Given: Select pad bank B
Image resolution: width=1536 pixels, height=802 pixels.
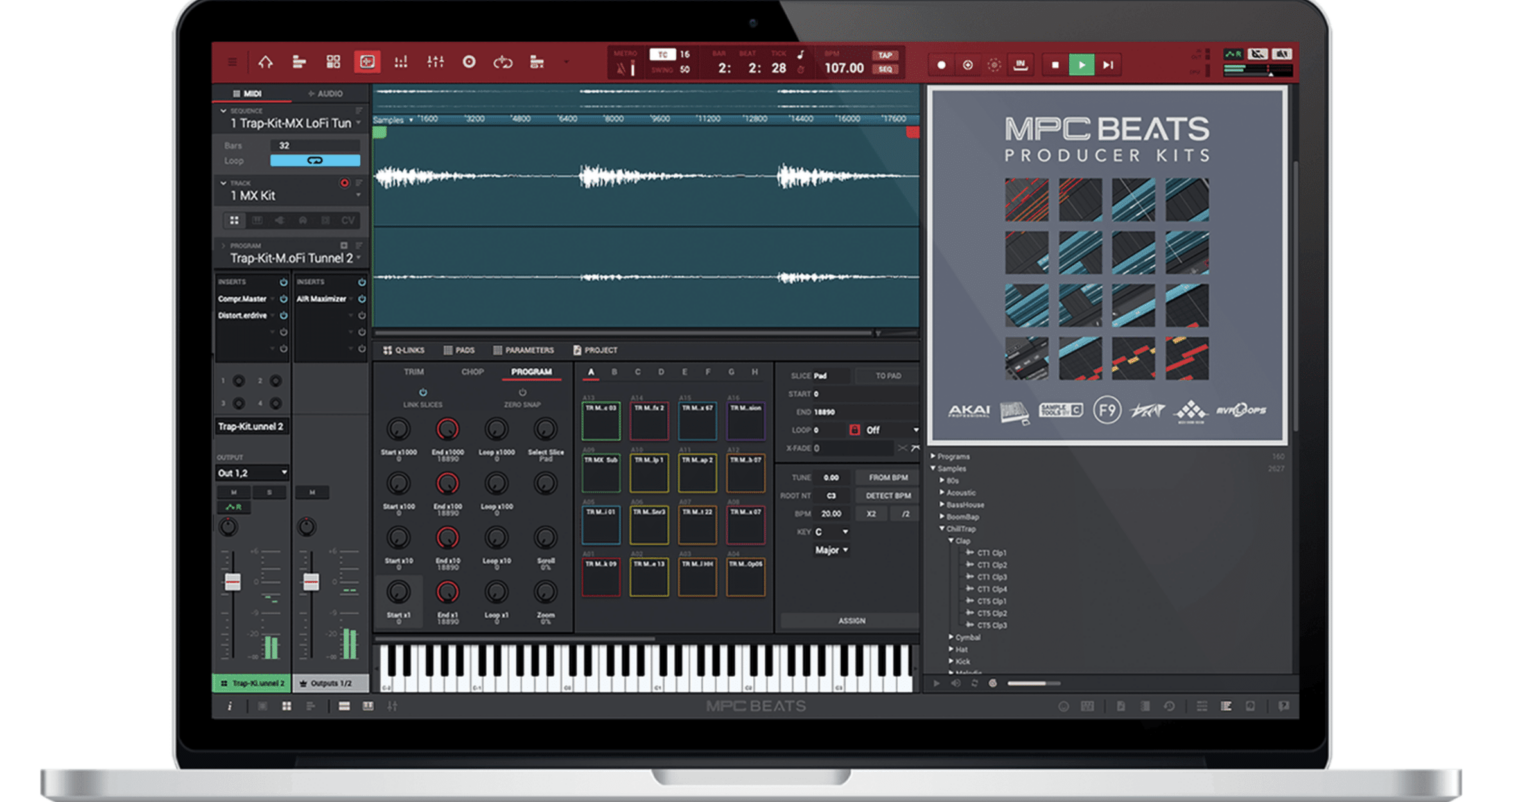Looking at the screenshot, I should pos(614,372).
